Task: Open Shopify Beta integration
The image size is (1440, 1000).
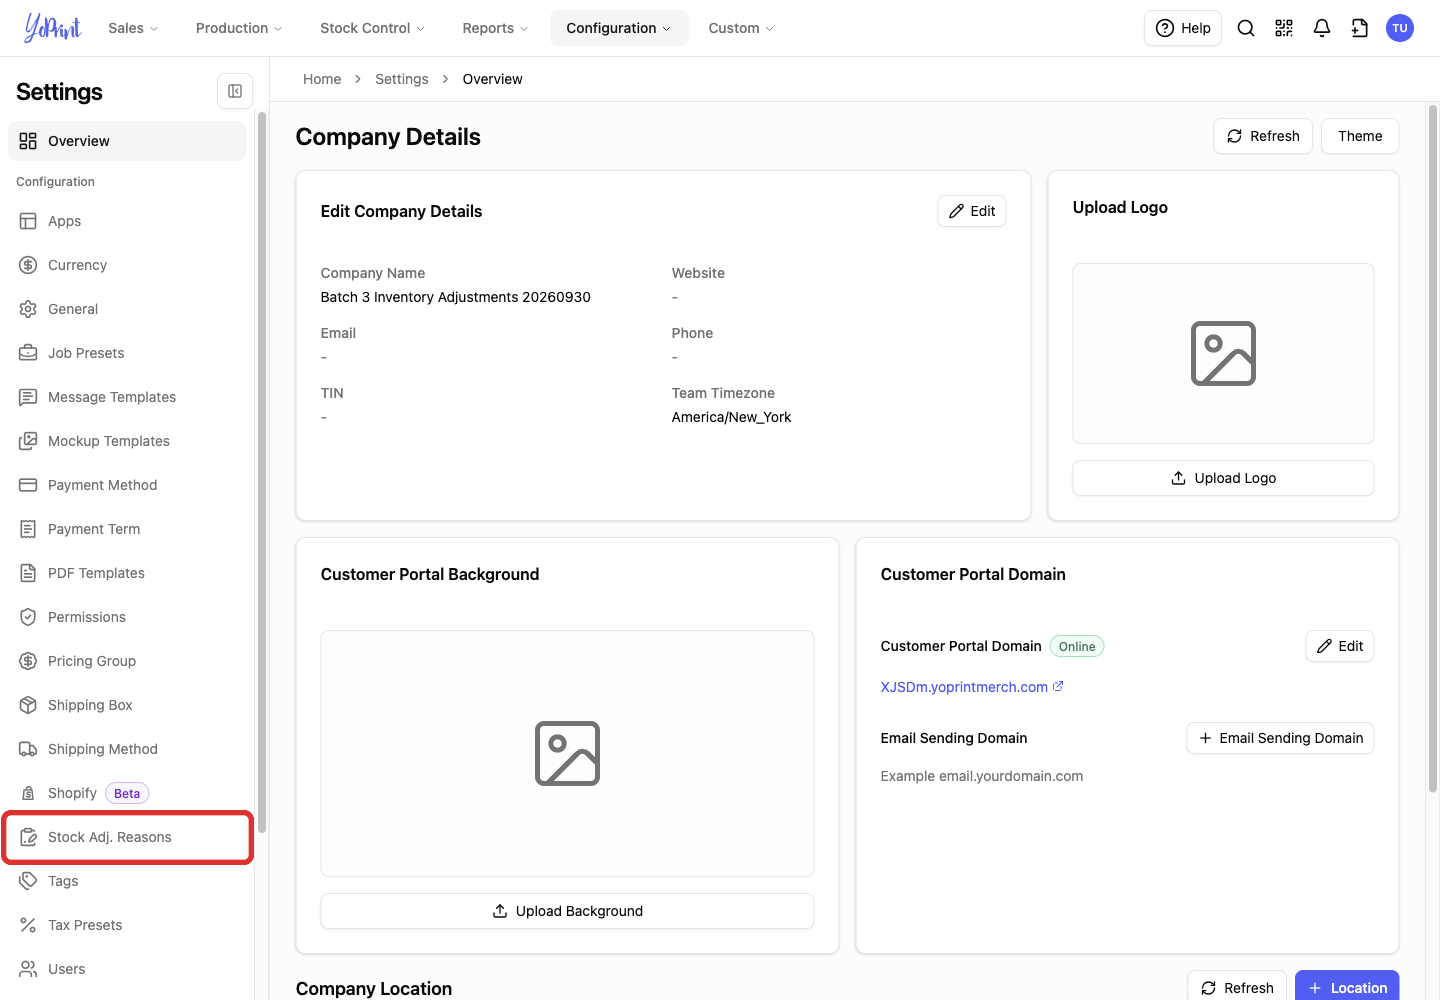Action: pos(127,793)
